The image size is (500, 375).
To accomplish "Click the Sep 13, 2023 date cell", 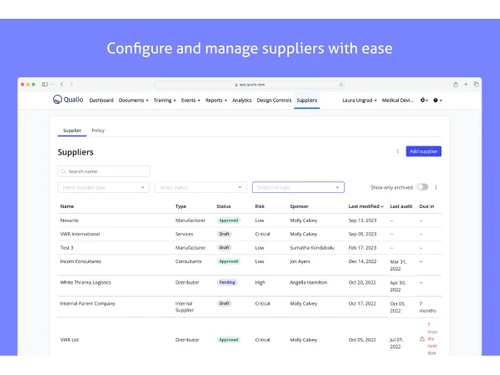I will 362,220.
